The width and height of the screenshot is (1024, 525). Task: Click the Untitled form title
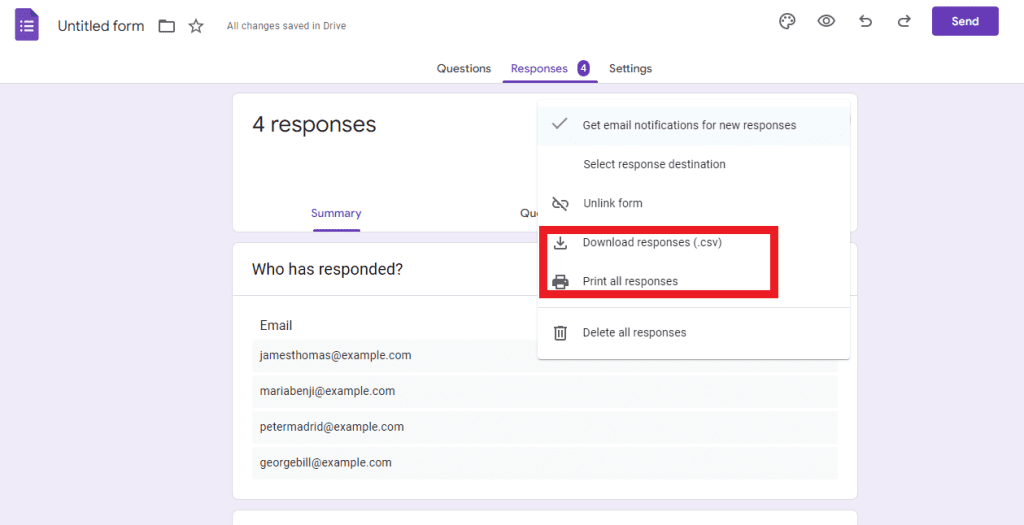click(x=101, y=26)
